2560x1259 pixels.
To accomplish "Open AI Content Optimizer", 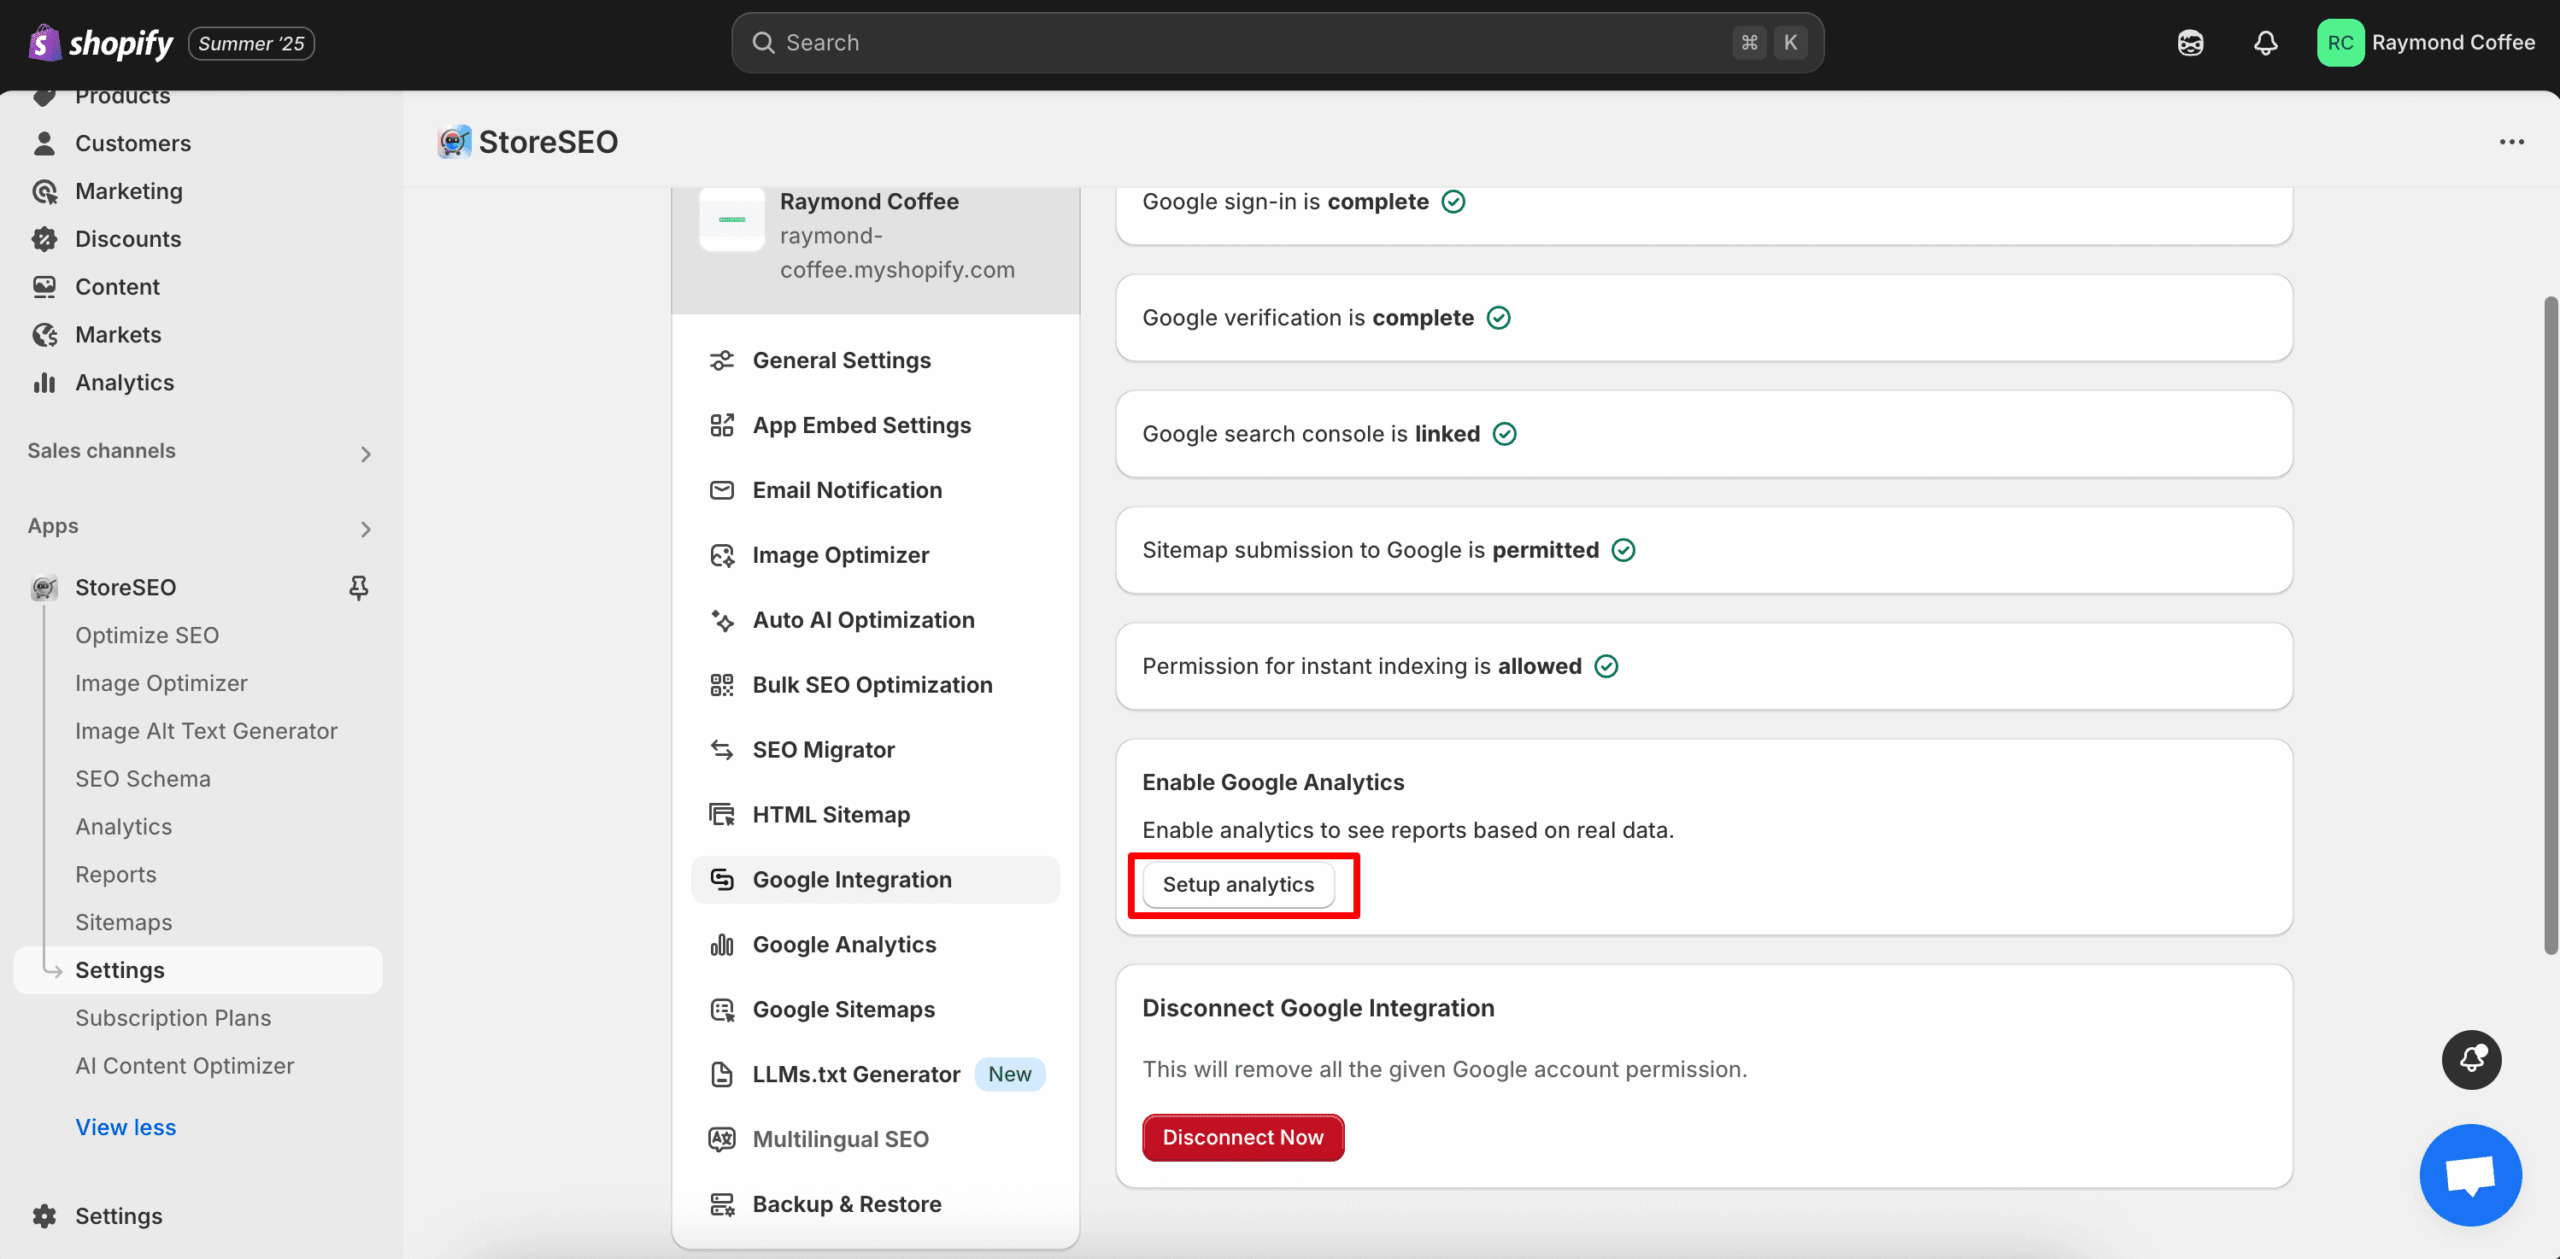I will [x=185, y=1067].
